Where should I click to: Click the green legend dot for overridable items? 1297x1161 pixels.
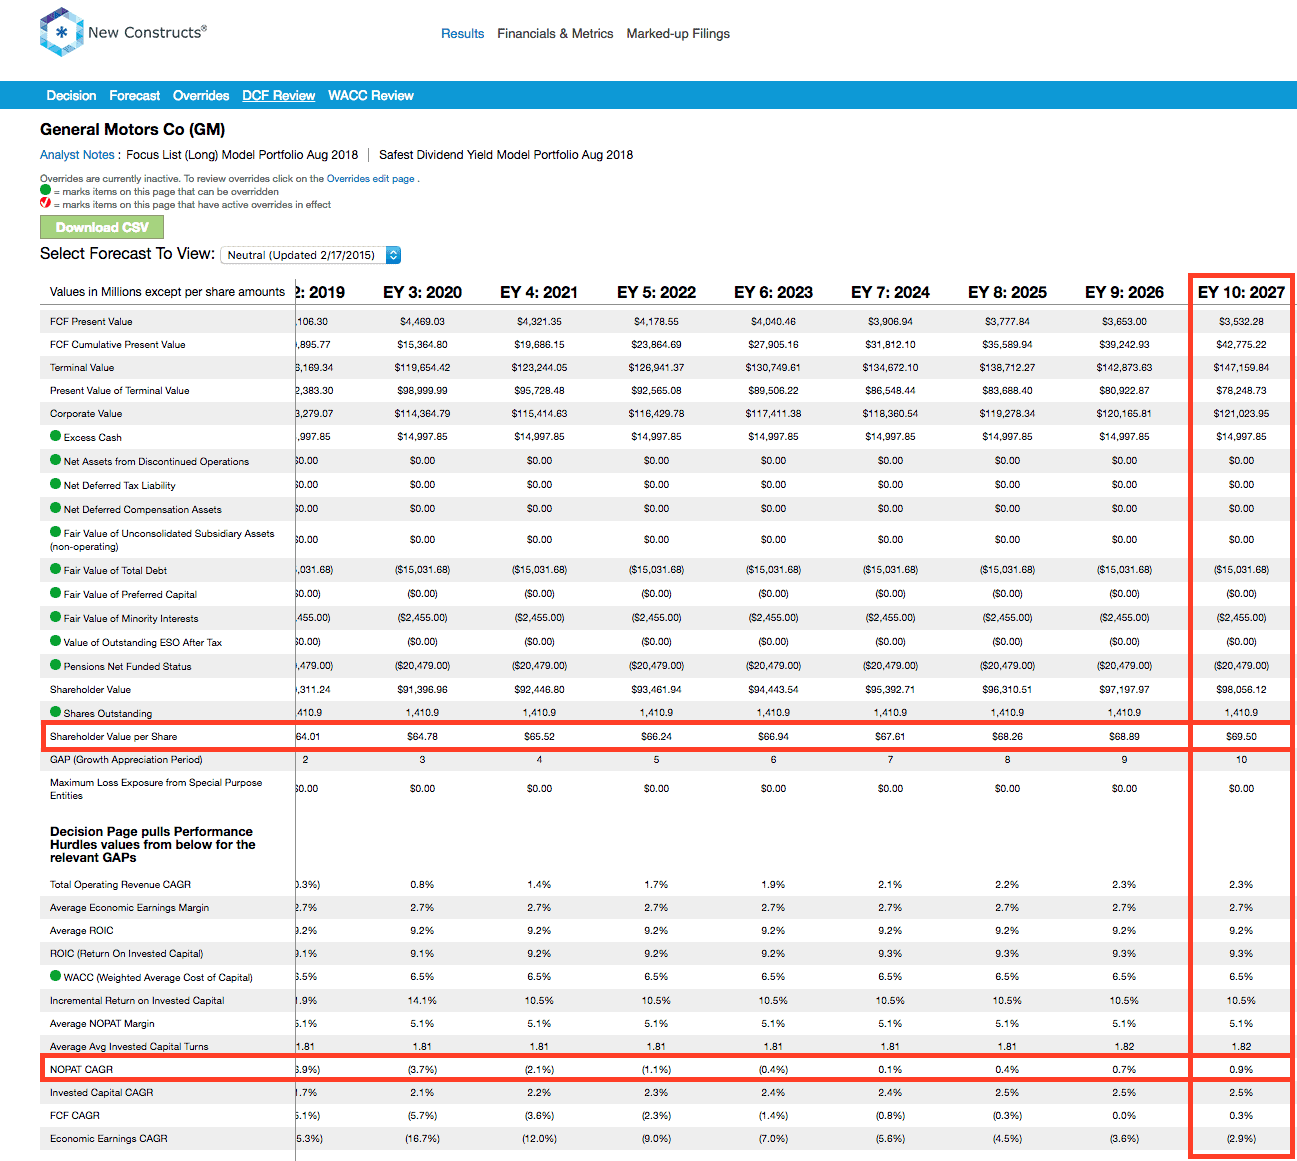pyautogui.click(x=45, y=190)
